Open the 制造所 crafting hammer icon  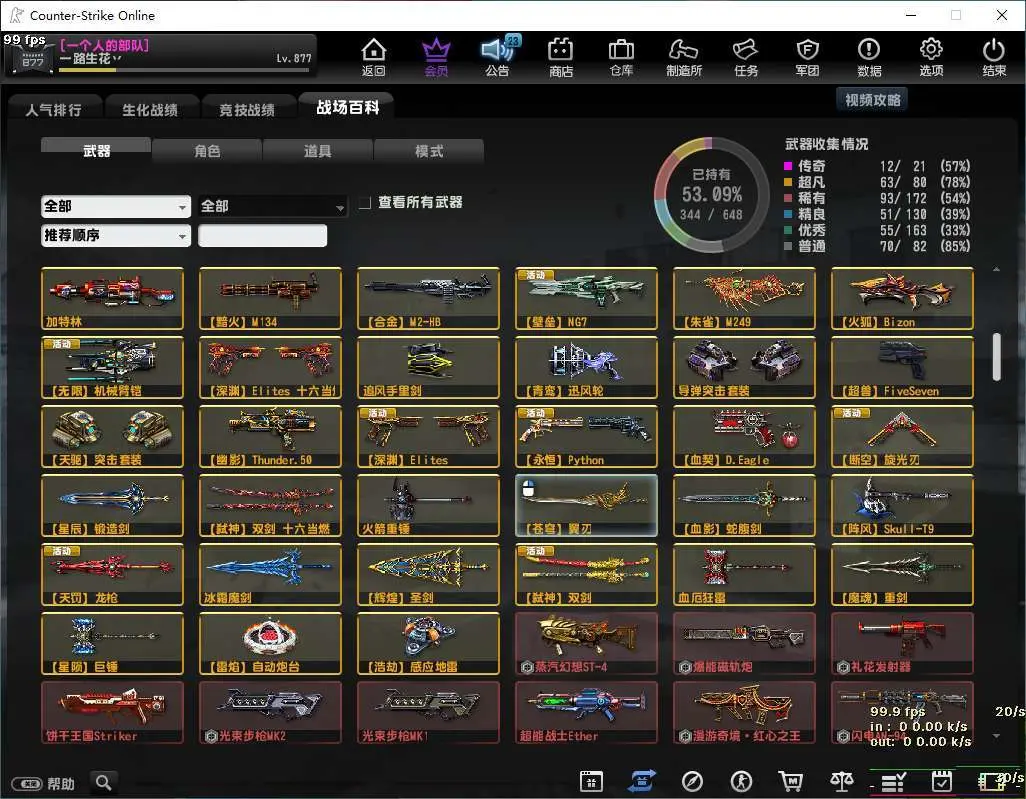click(684, 56)
